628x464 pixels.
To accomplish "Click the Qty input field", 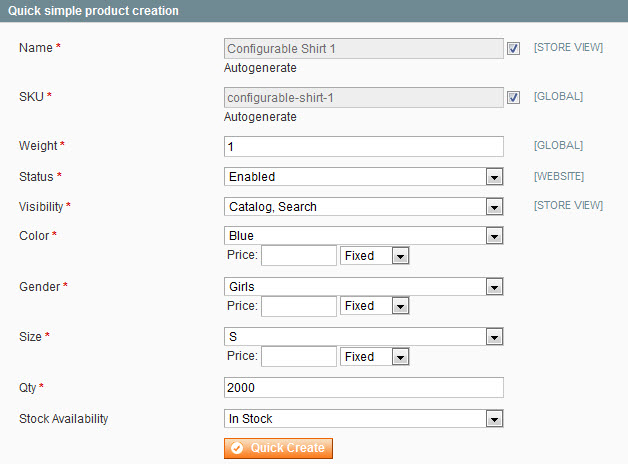I will point(364,388).
